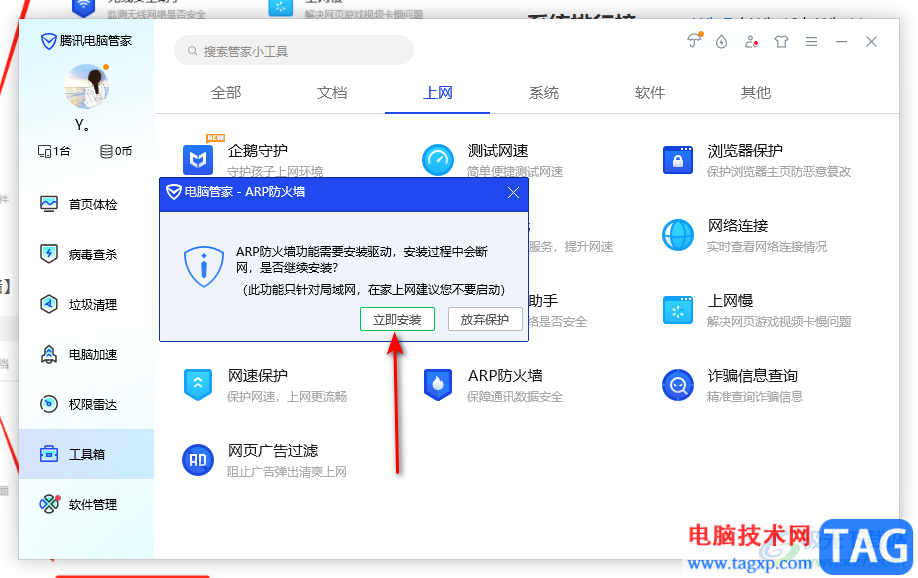Viewport: 918px width, 578px height.
Task: Switch to the 软件 tab
Action: coord(650,93)
